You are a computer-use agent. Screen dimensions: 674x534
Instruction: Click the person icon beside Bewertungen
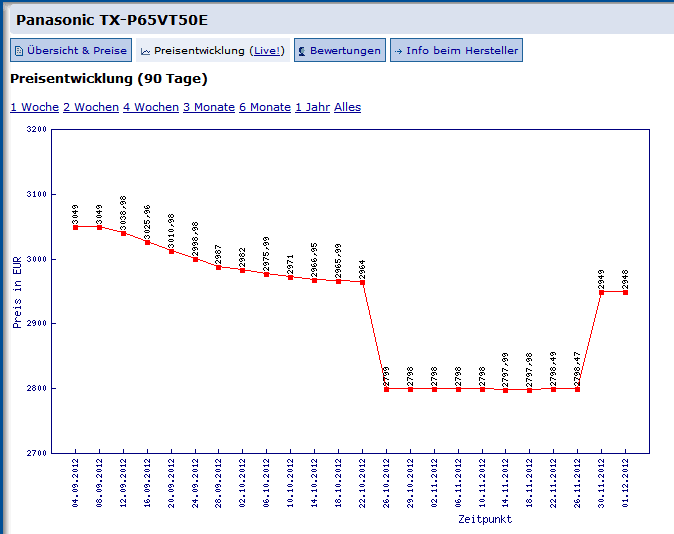tap(302, 51)
